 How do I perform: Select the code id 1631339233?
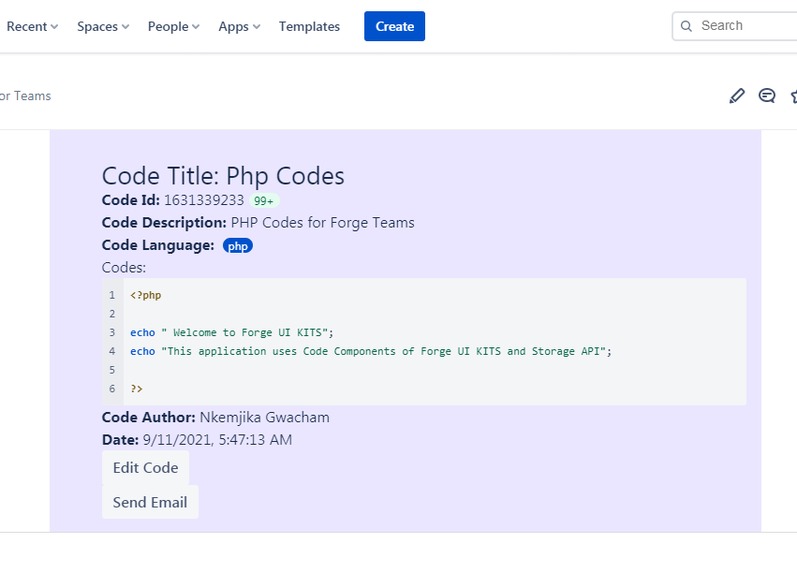204,200
